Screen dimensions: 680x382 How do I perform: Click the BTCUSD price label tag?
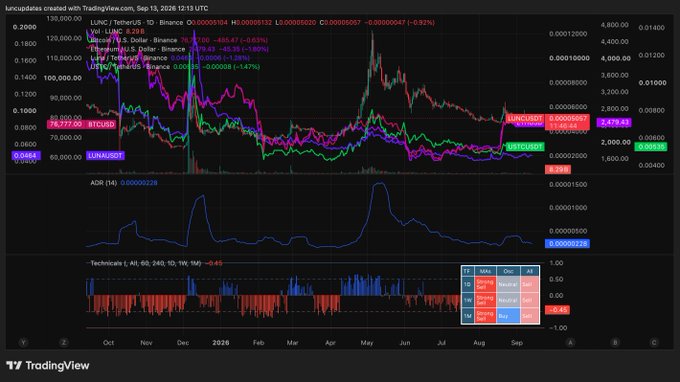101,124
